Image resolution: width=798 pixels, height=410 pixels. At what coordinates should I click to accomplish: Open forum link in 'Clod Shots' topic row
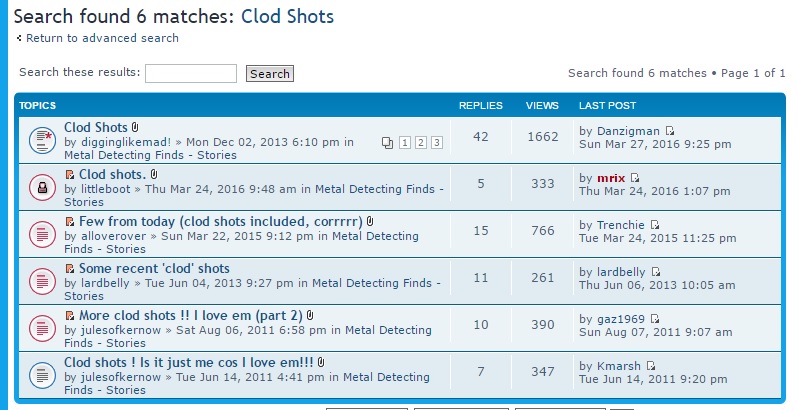tap(150, 155)
